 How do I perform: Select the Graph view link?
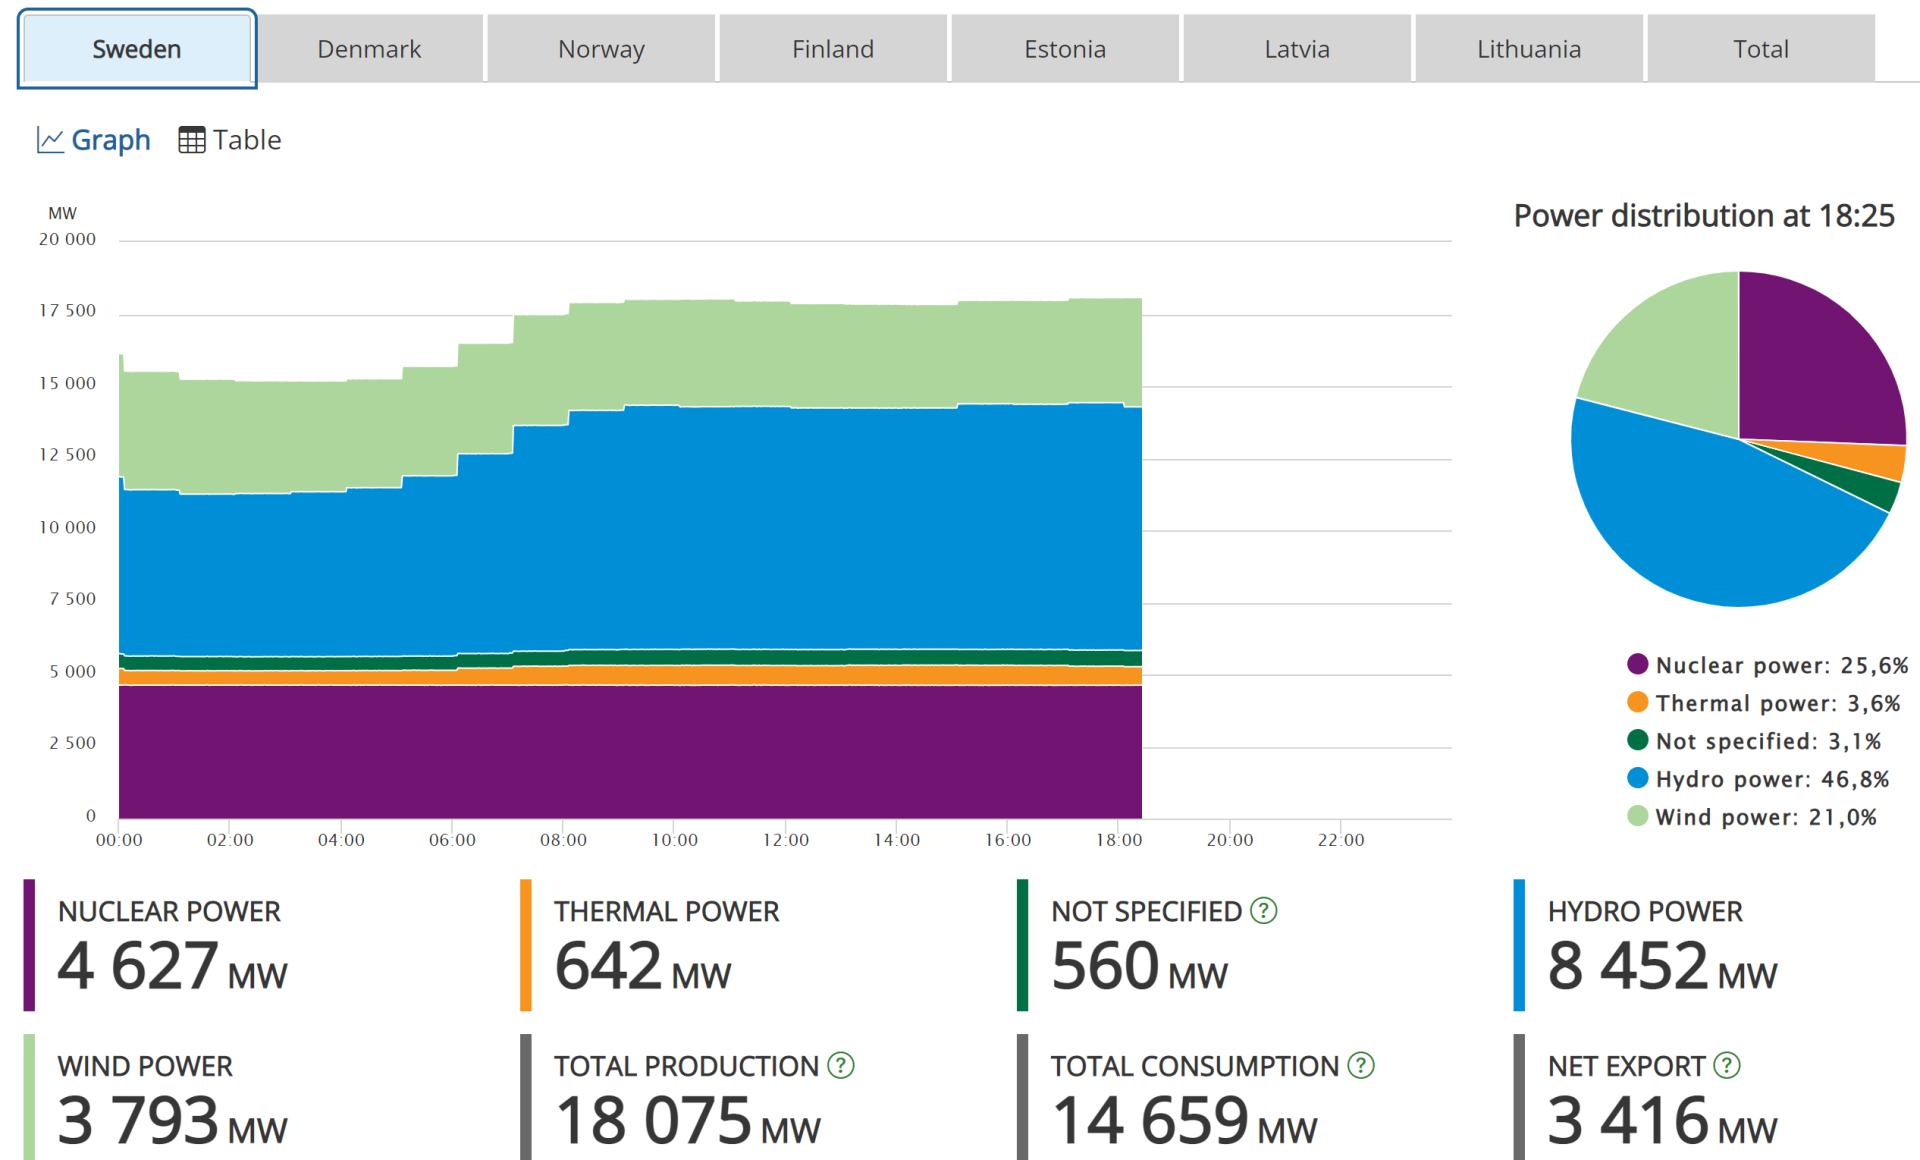point(110,140)
